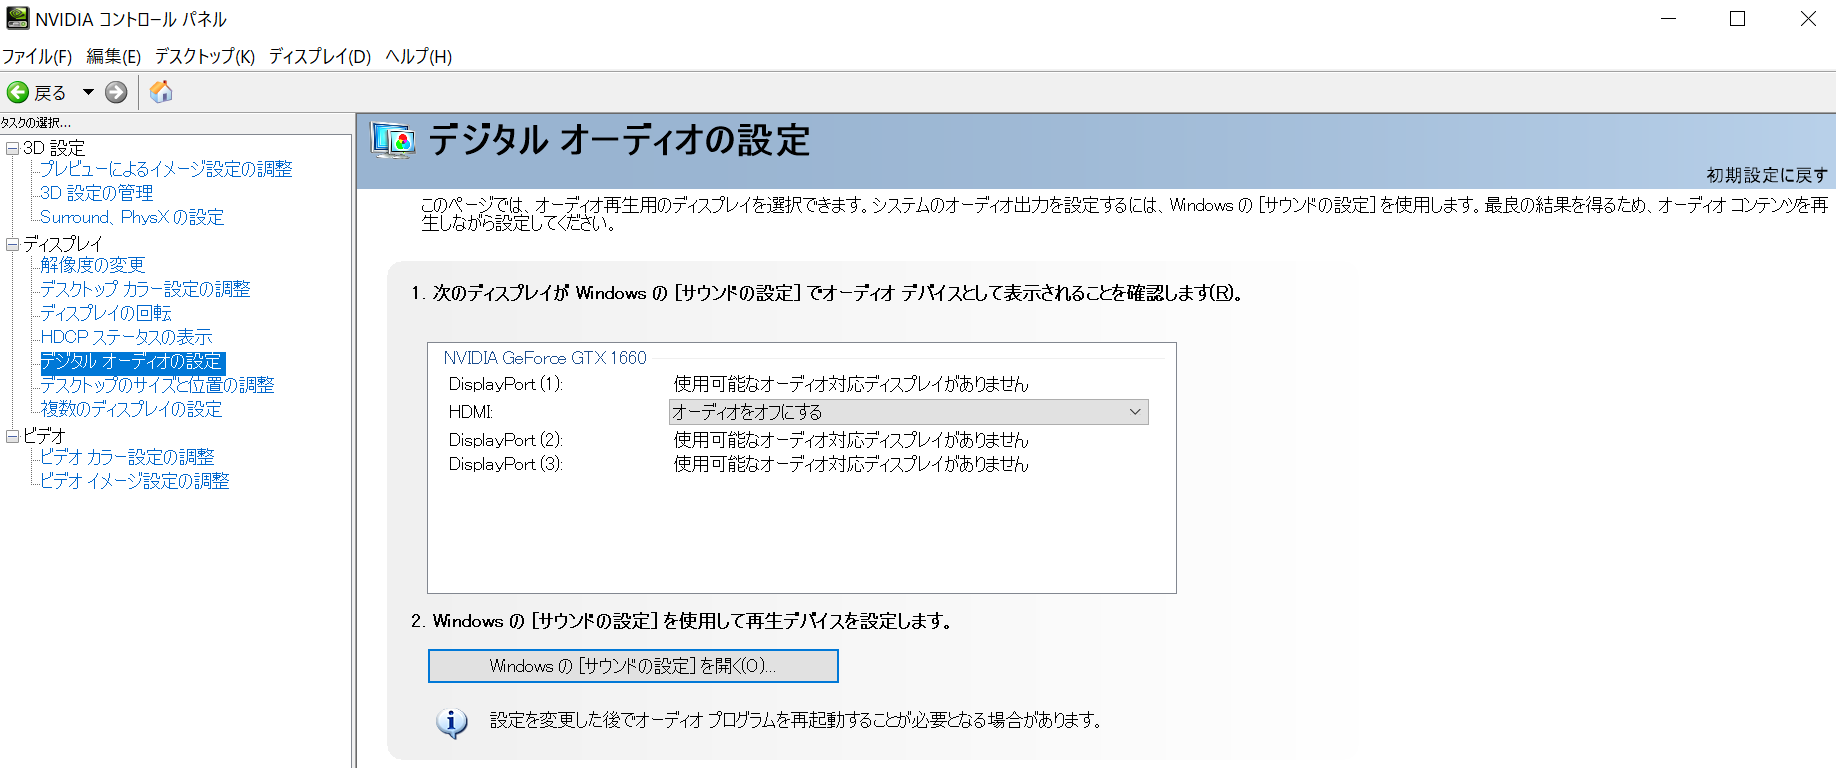Collapse the 3D 設定 tree node
The image size is (1836, 768).
pyautogui.click(x=13, y=148)
